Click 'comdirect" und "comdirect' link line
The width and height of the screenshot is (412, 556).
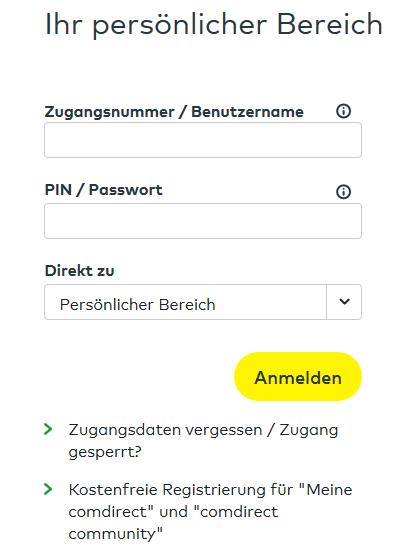(173, 512)
